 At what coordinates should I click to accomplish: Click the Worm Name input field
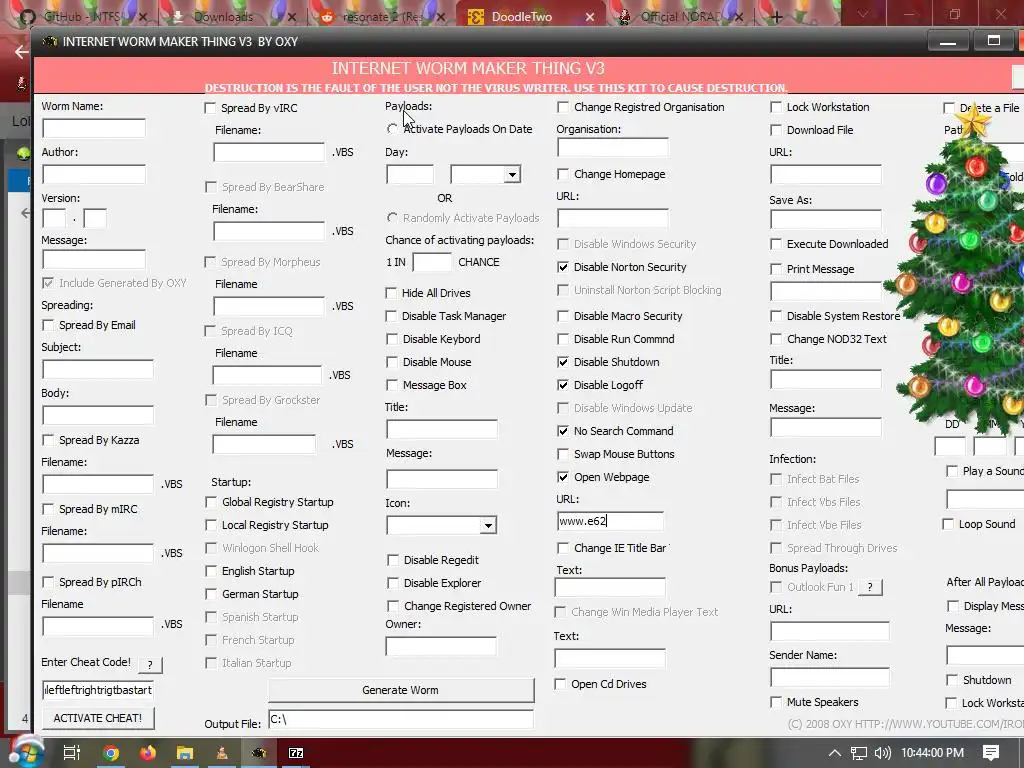pos(94,128)
